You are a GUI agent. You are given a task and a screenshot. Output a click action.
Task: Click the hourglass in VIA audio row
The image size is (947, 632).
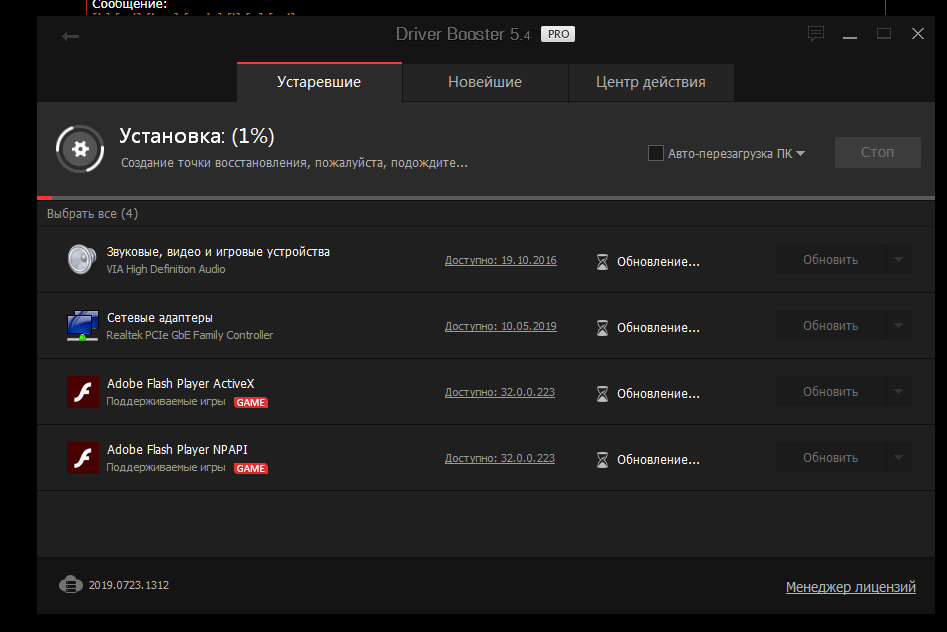tap(602, 262)
